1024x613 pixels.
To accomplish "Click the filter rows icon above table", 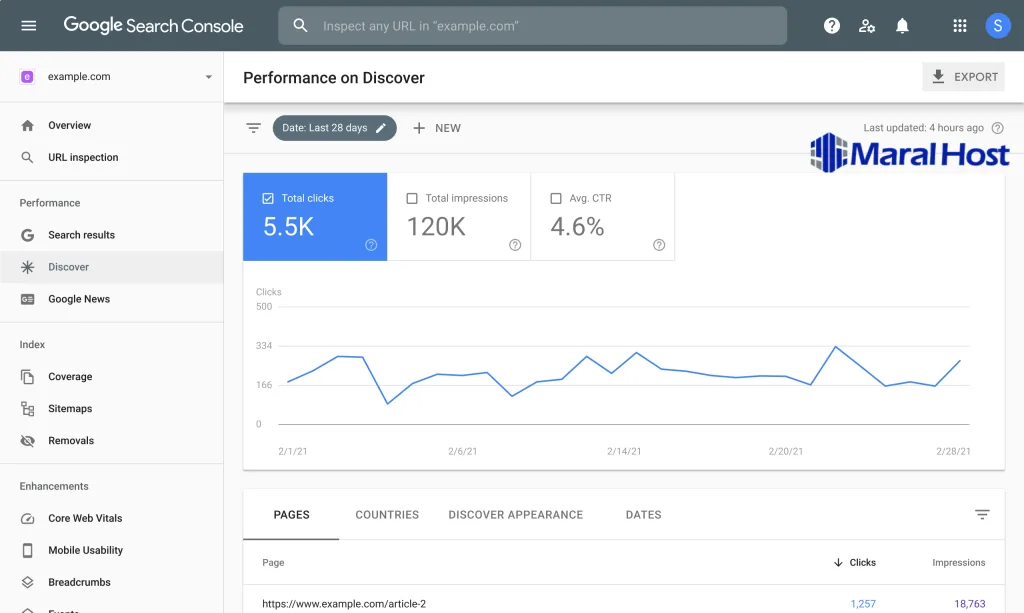I will pyautogui.click(x=982, y=515).
